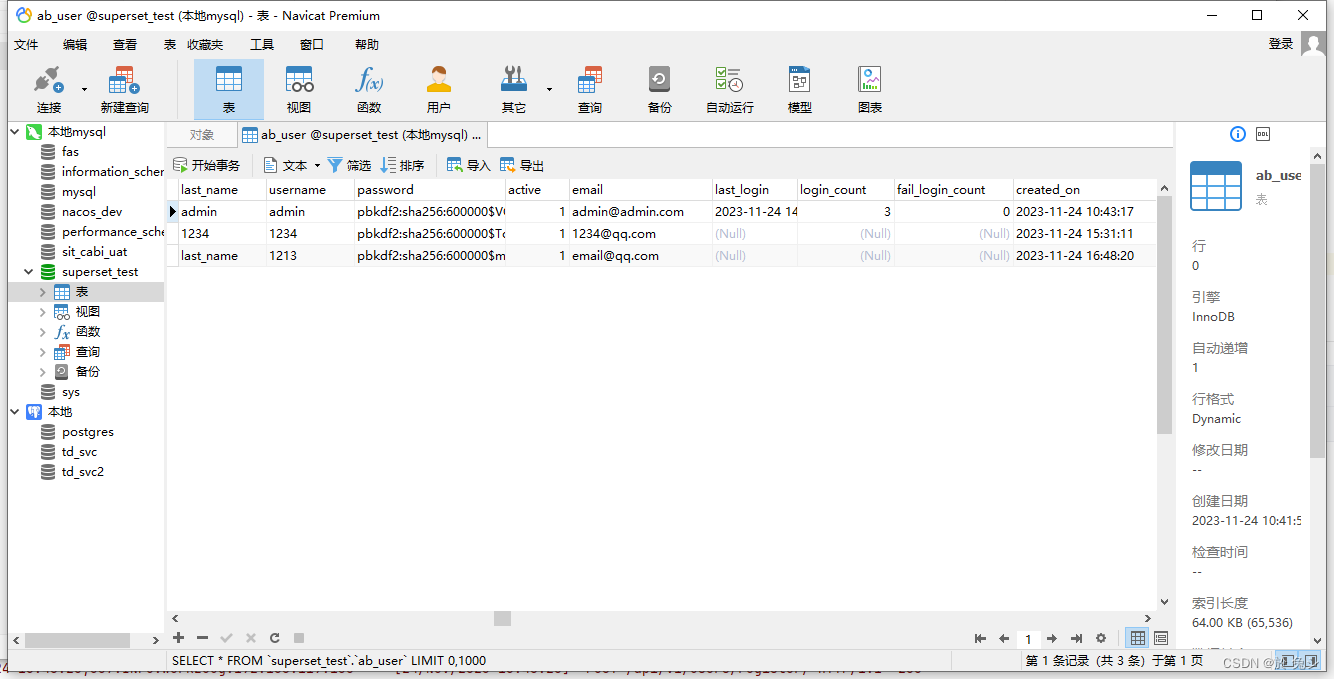This screenshot has height=679, width=1334.
Task: Click the password column header
Action: (x=430, y=190)
